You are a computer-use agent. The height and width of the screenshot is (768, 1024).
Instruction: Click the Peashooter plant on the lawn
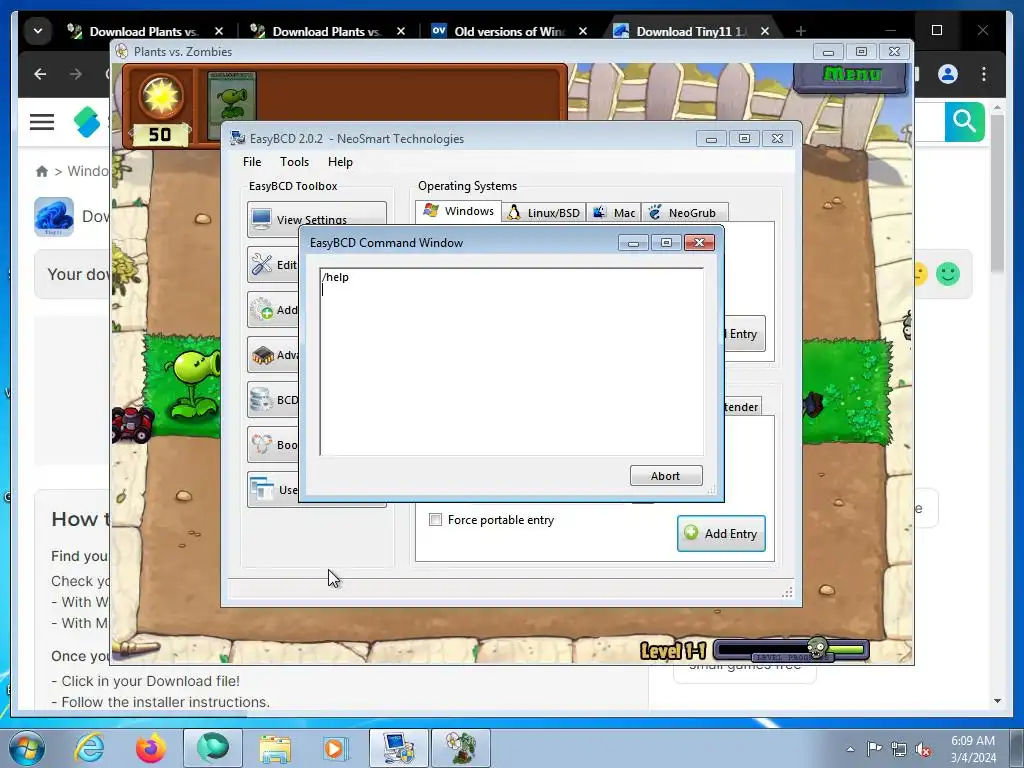pyautogui.click(x=193, y=385)
